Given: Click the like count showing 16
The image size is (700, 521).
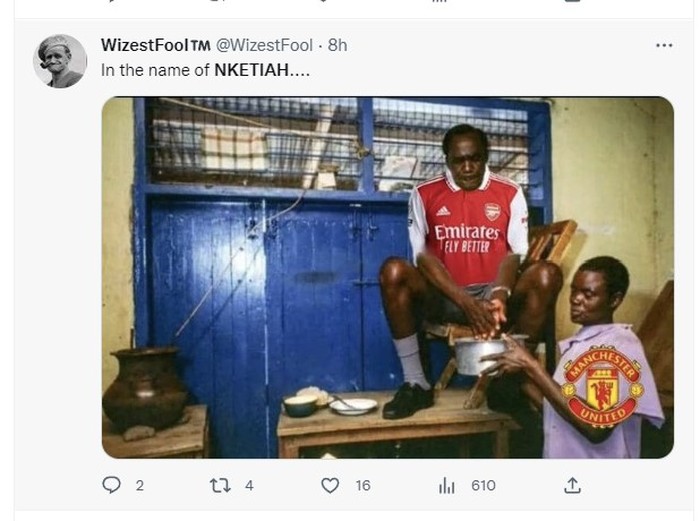Looking at the screenshot, I should pos(362,485).
